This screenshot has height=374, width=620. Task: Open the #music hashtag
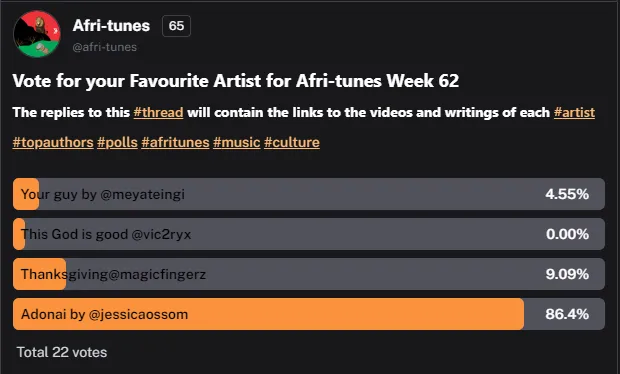(x=236, y=142)
